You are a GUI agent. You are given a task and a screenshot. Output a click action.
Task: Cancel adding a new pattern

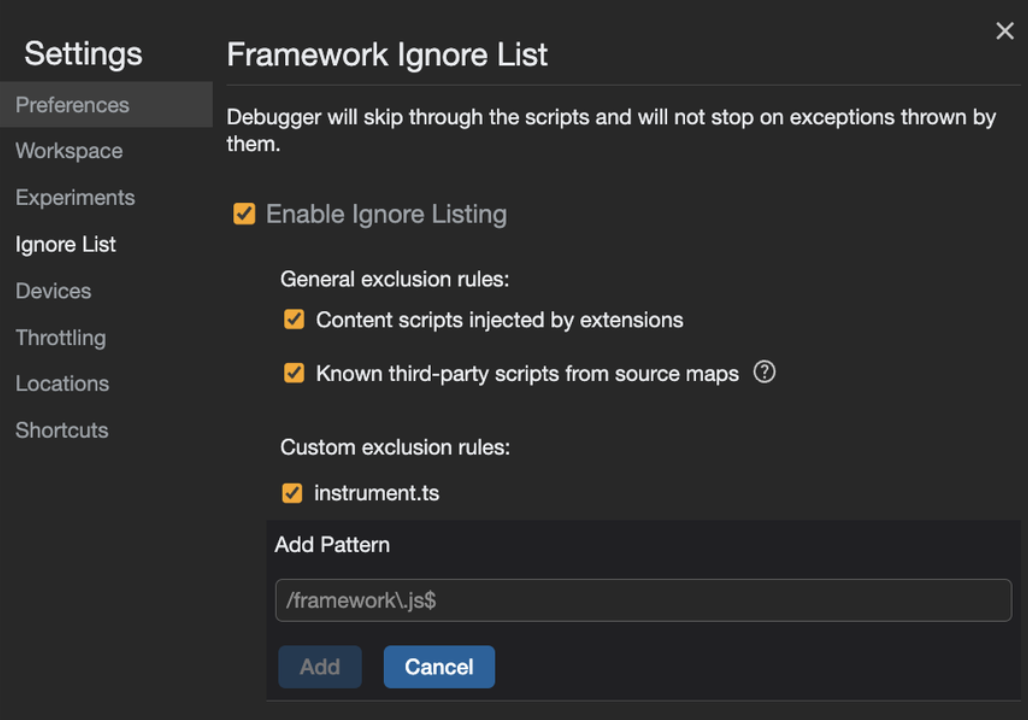[439, 667]
